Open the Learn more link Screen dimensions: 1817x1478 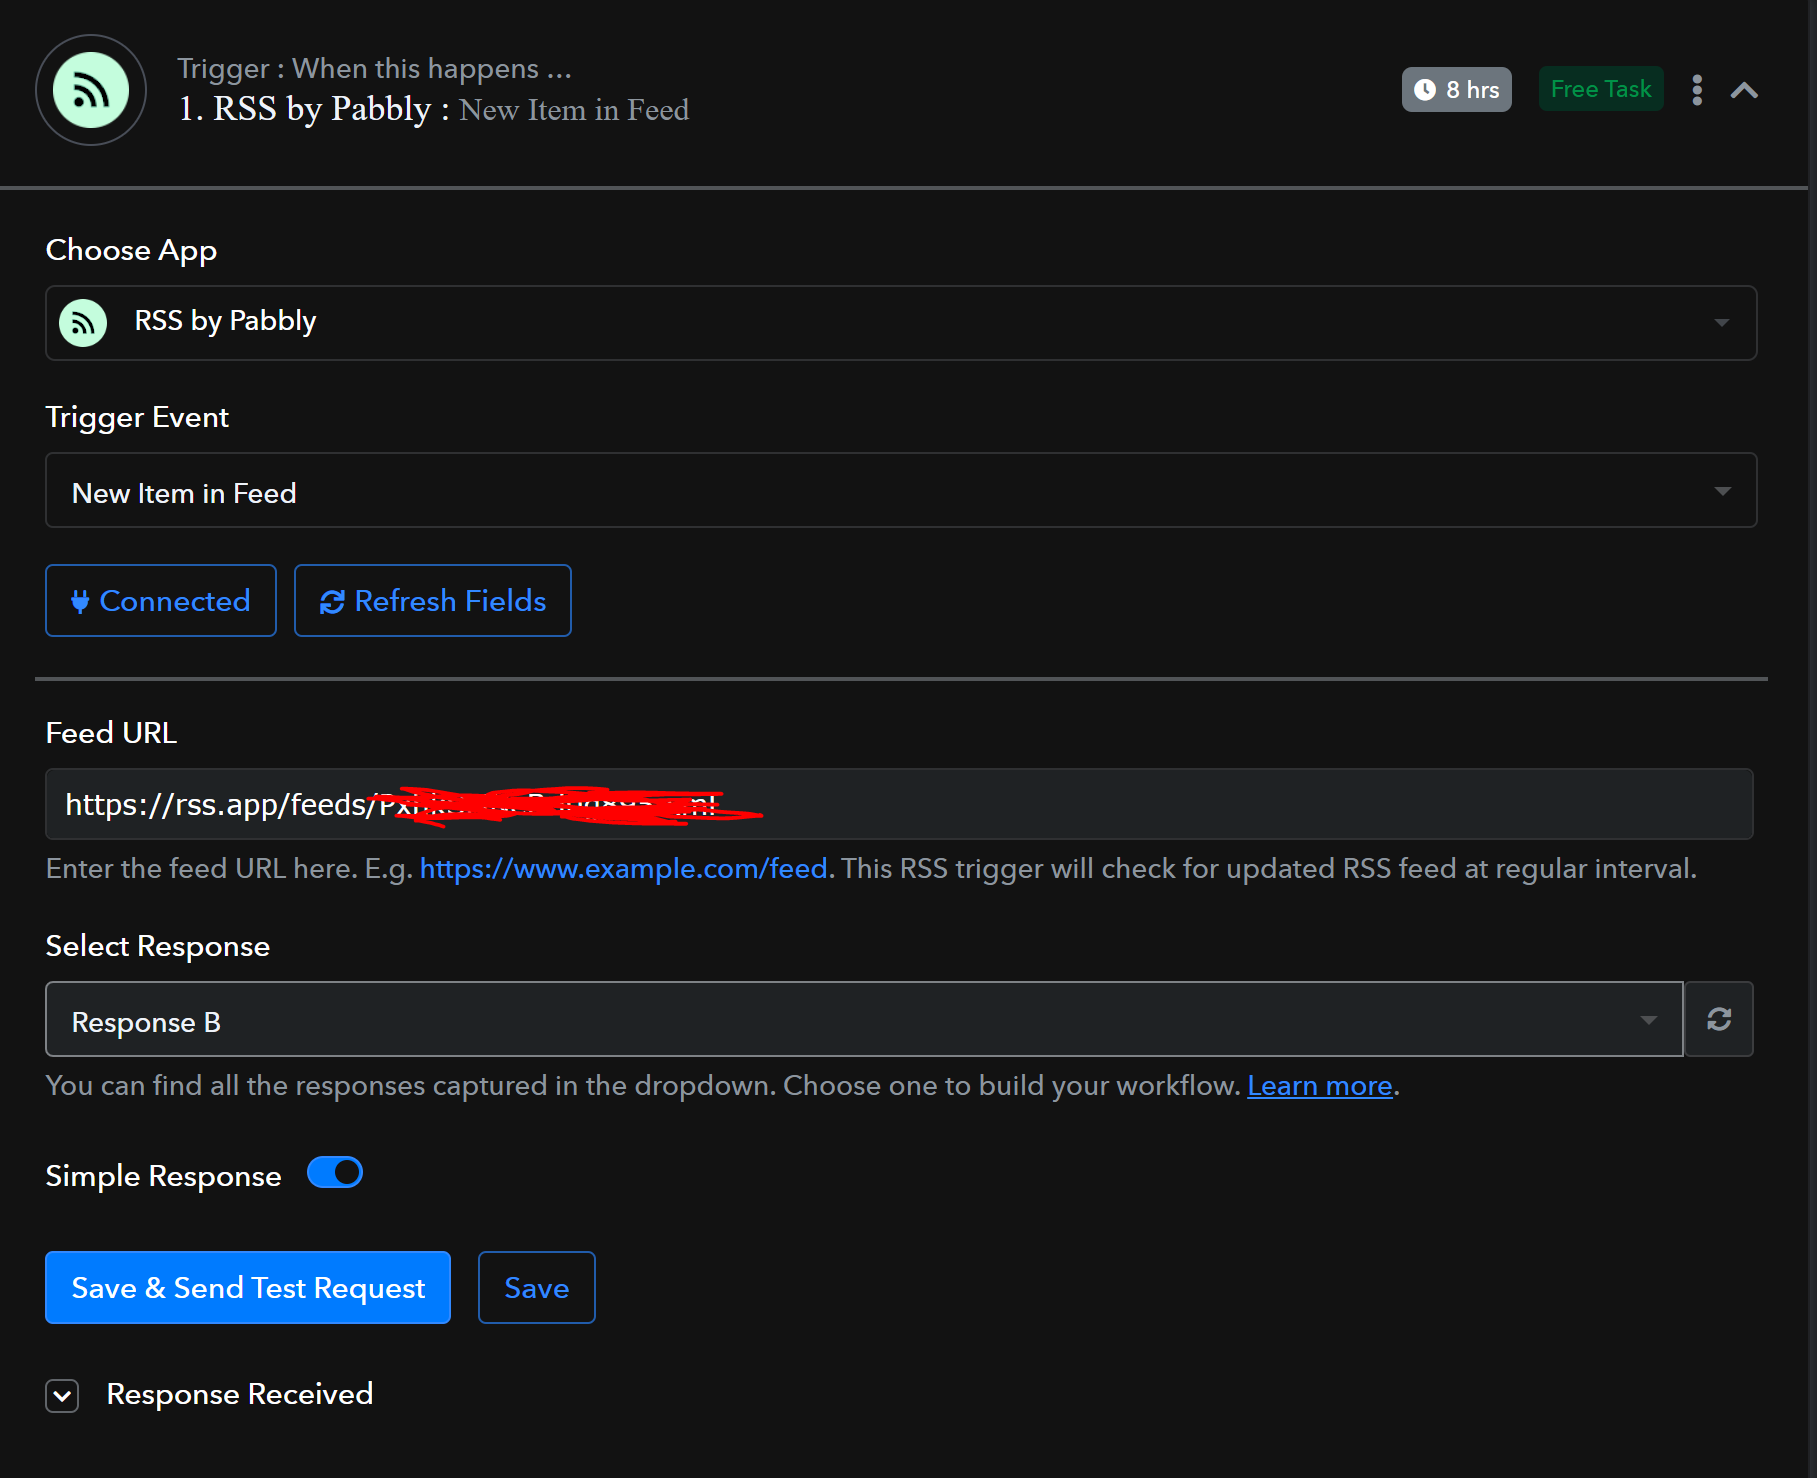point(1320,1085)
